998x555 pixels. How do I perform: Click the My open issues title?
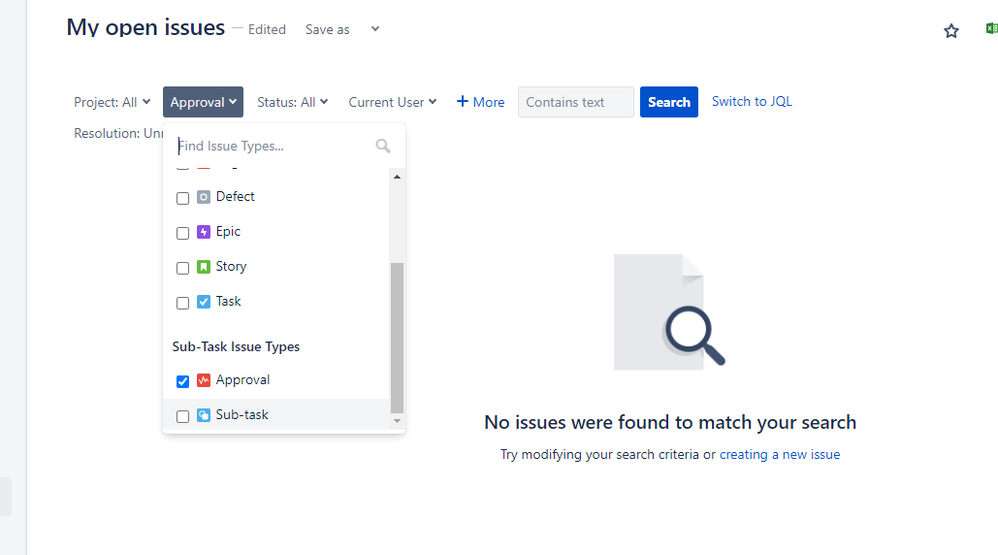click(146, 27)
